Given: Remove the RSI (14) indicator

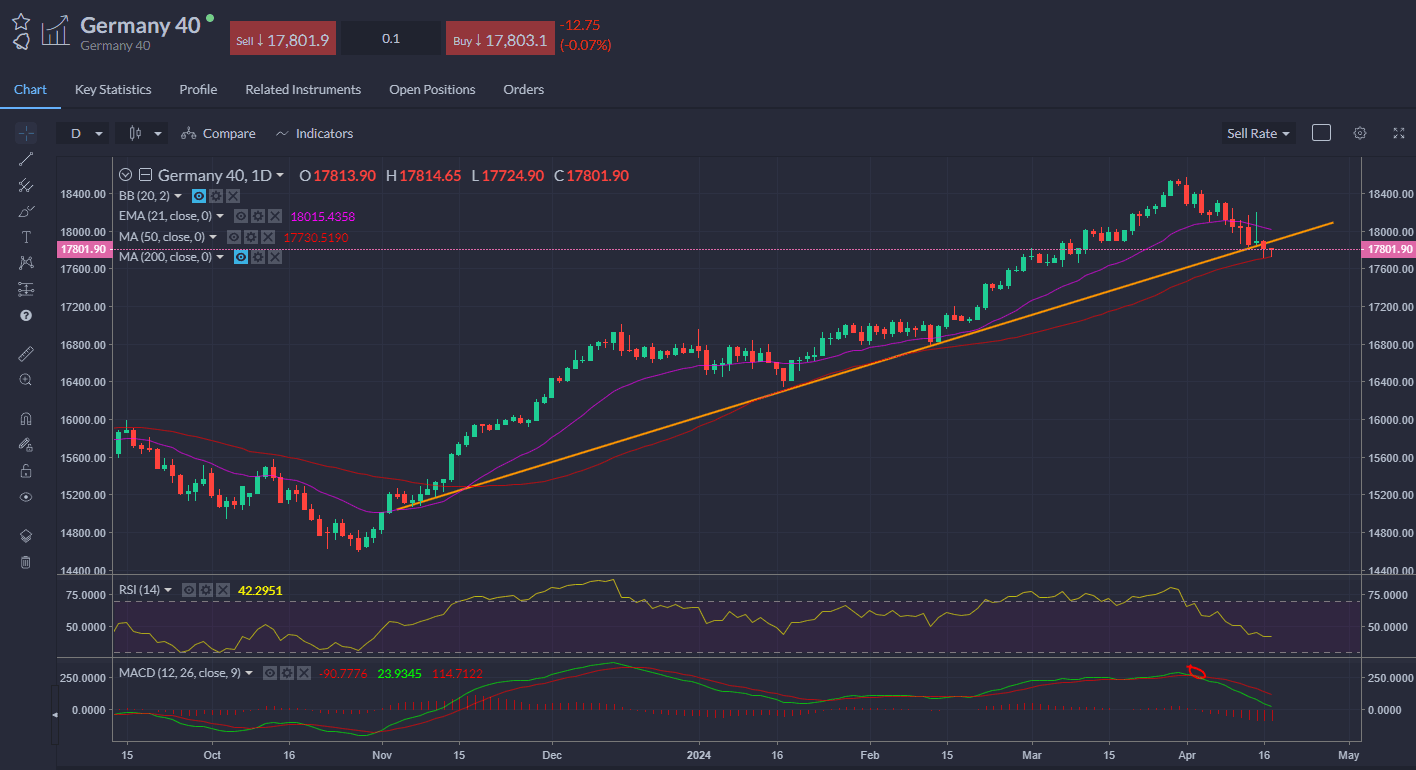Looking at the screenshot, I should (222, 590).
